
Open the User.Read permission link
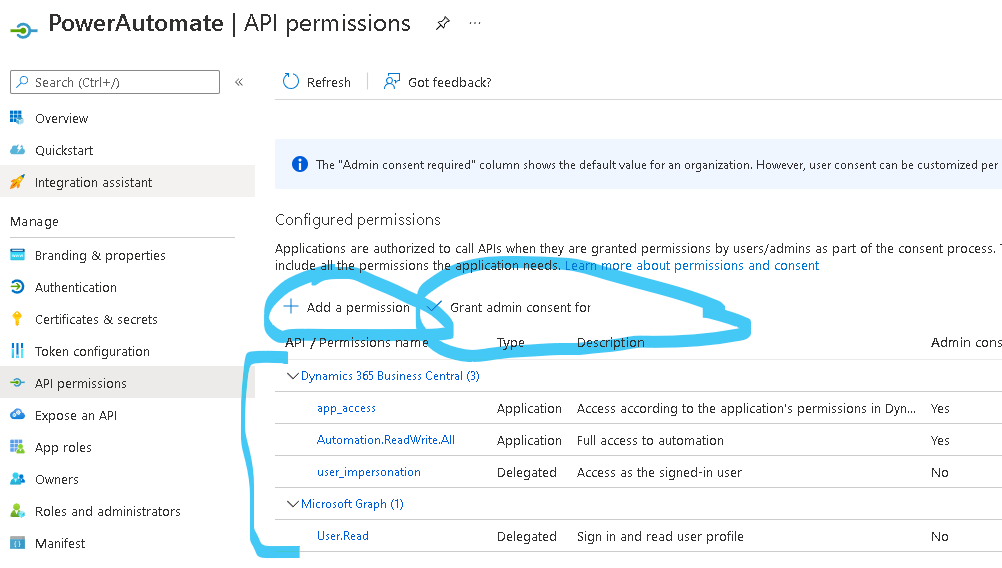[342, 536]
